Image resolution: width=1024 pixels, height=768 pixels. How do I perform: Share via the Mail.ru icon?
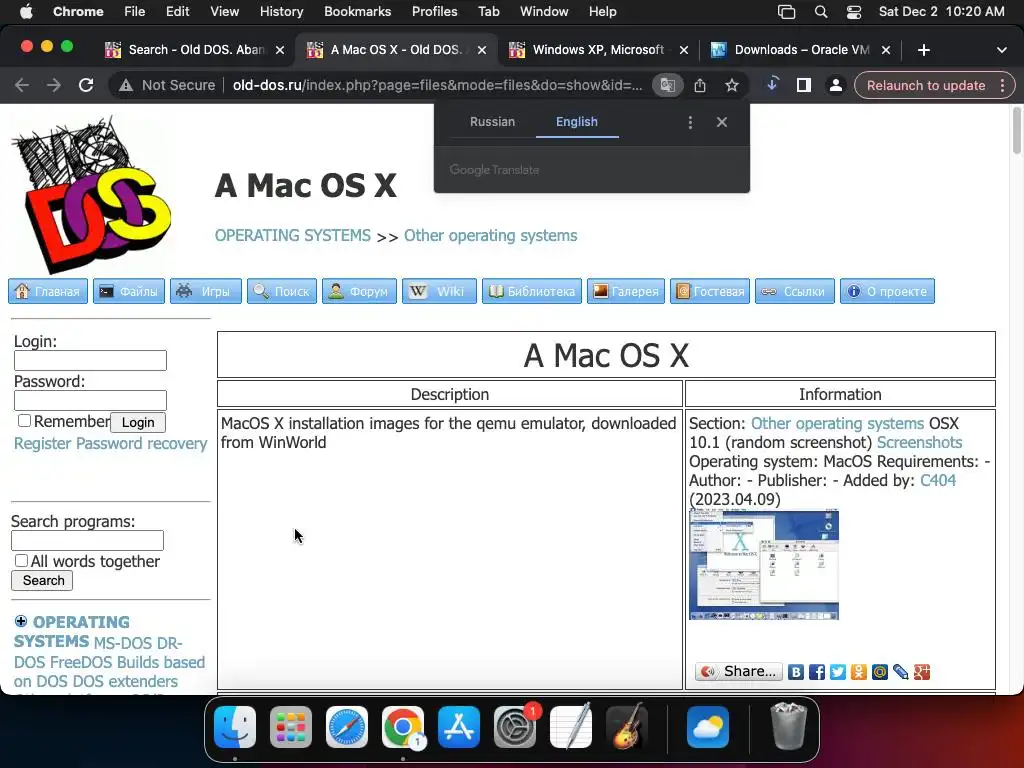pos(880,672)
